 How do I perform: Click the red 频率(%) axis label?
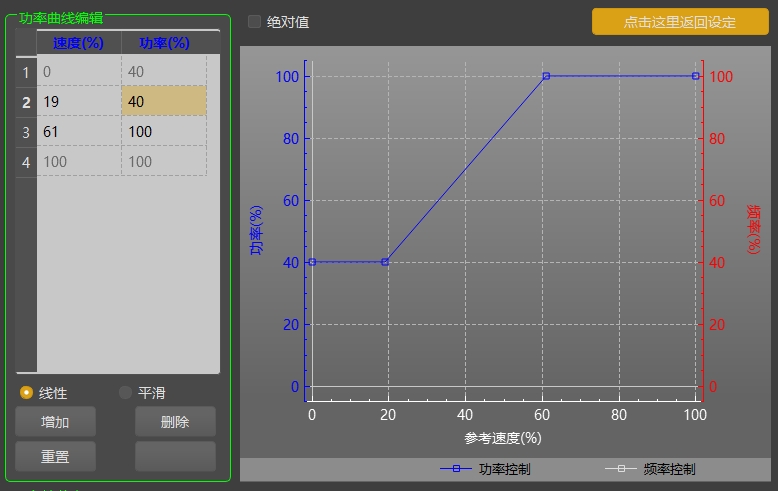click(x=753, y=230)
